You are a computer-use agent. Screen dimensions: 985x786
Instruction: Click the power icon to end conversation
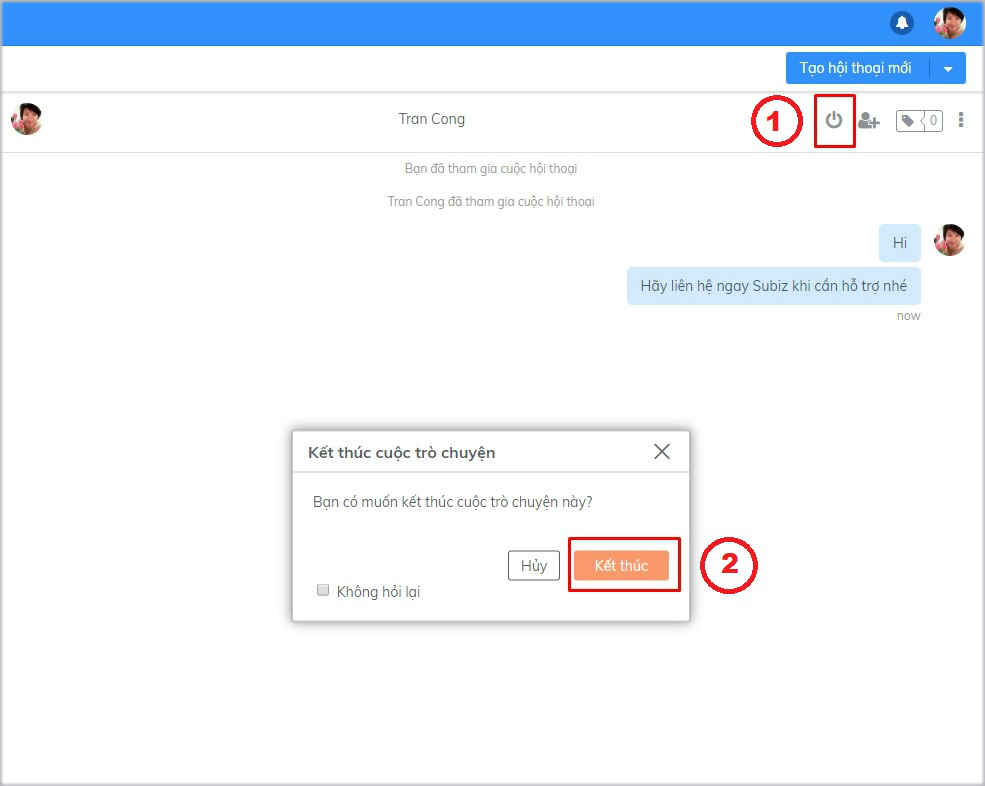[x=834, y=120]
